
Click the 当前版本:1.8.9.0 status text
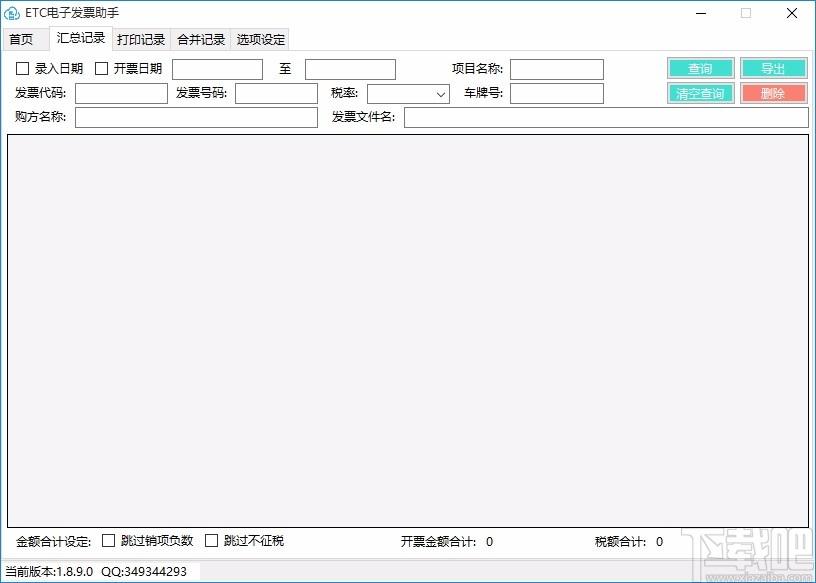click(x=49, y=572)
